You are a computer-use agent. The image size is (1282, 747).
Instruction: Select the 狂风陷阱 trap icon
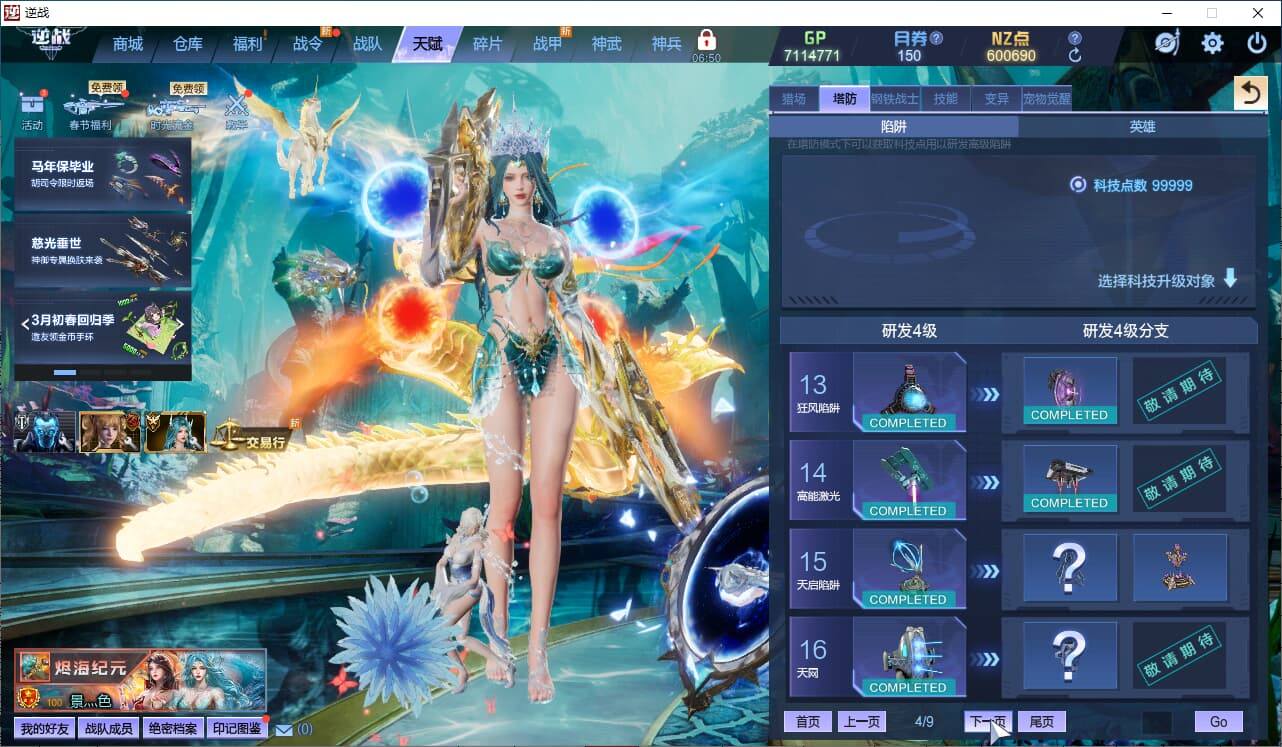(x=908, y=393)
